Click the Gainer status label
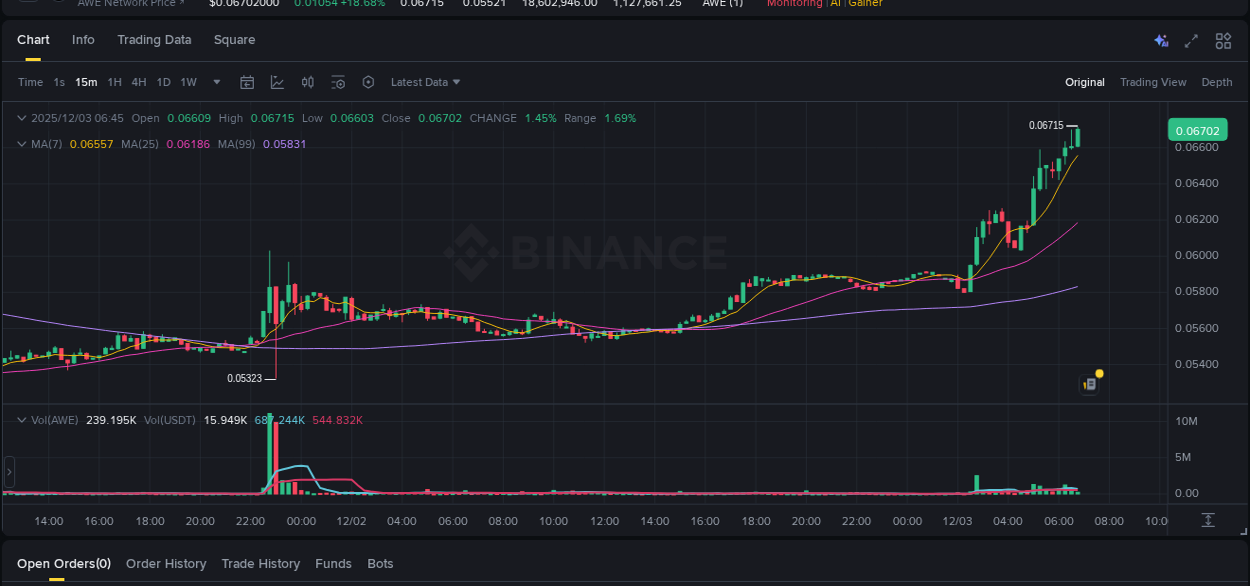 click(864, 4)
